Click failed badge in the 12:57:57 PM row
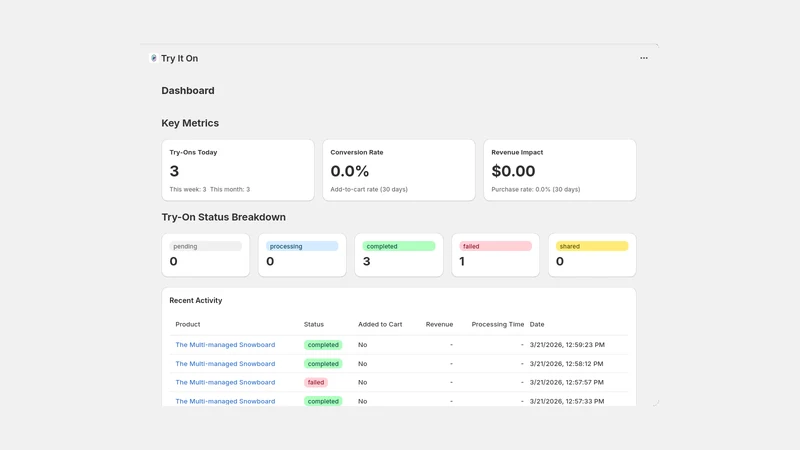Viewport: 800px width, 450px height. point(316,382)
